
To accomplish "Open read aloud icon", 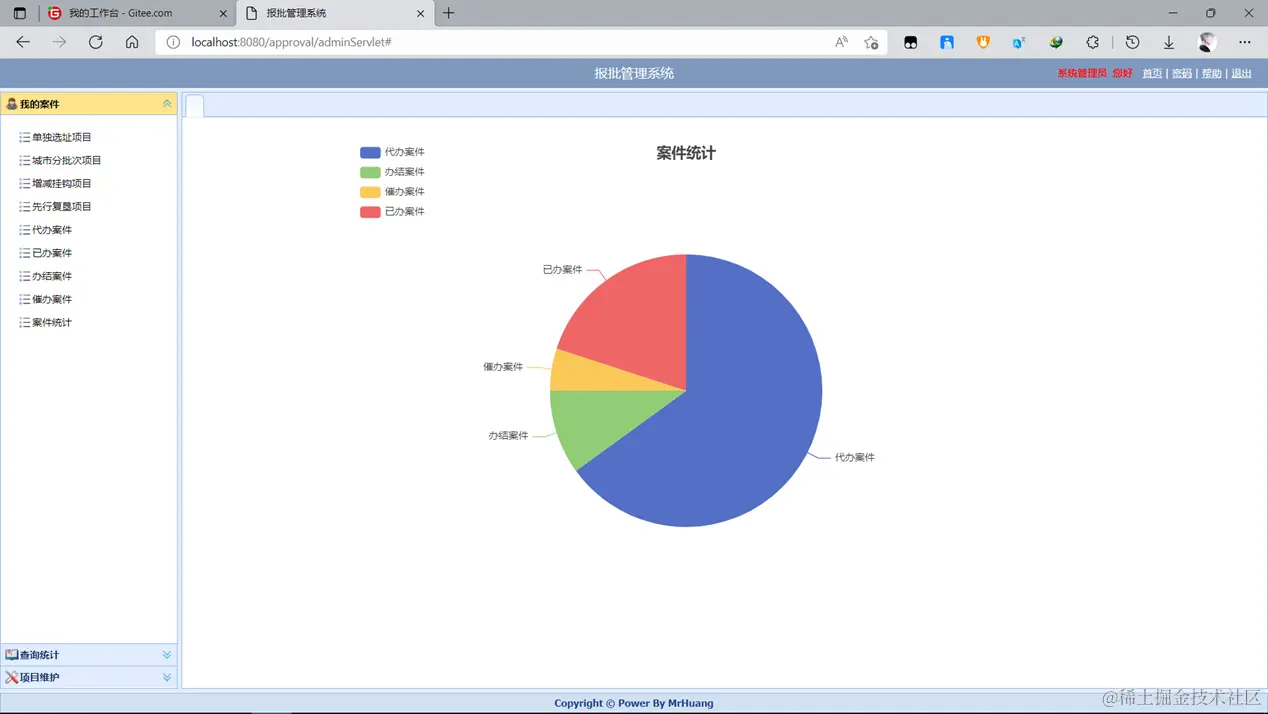I will (841, 42).
